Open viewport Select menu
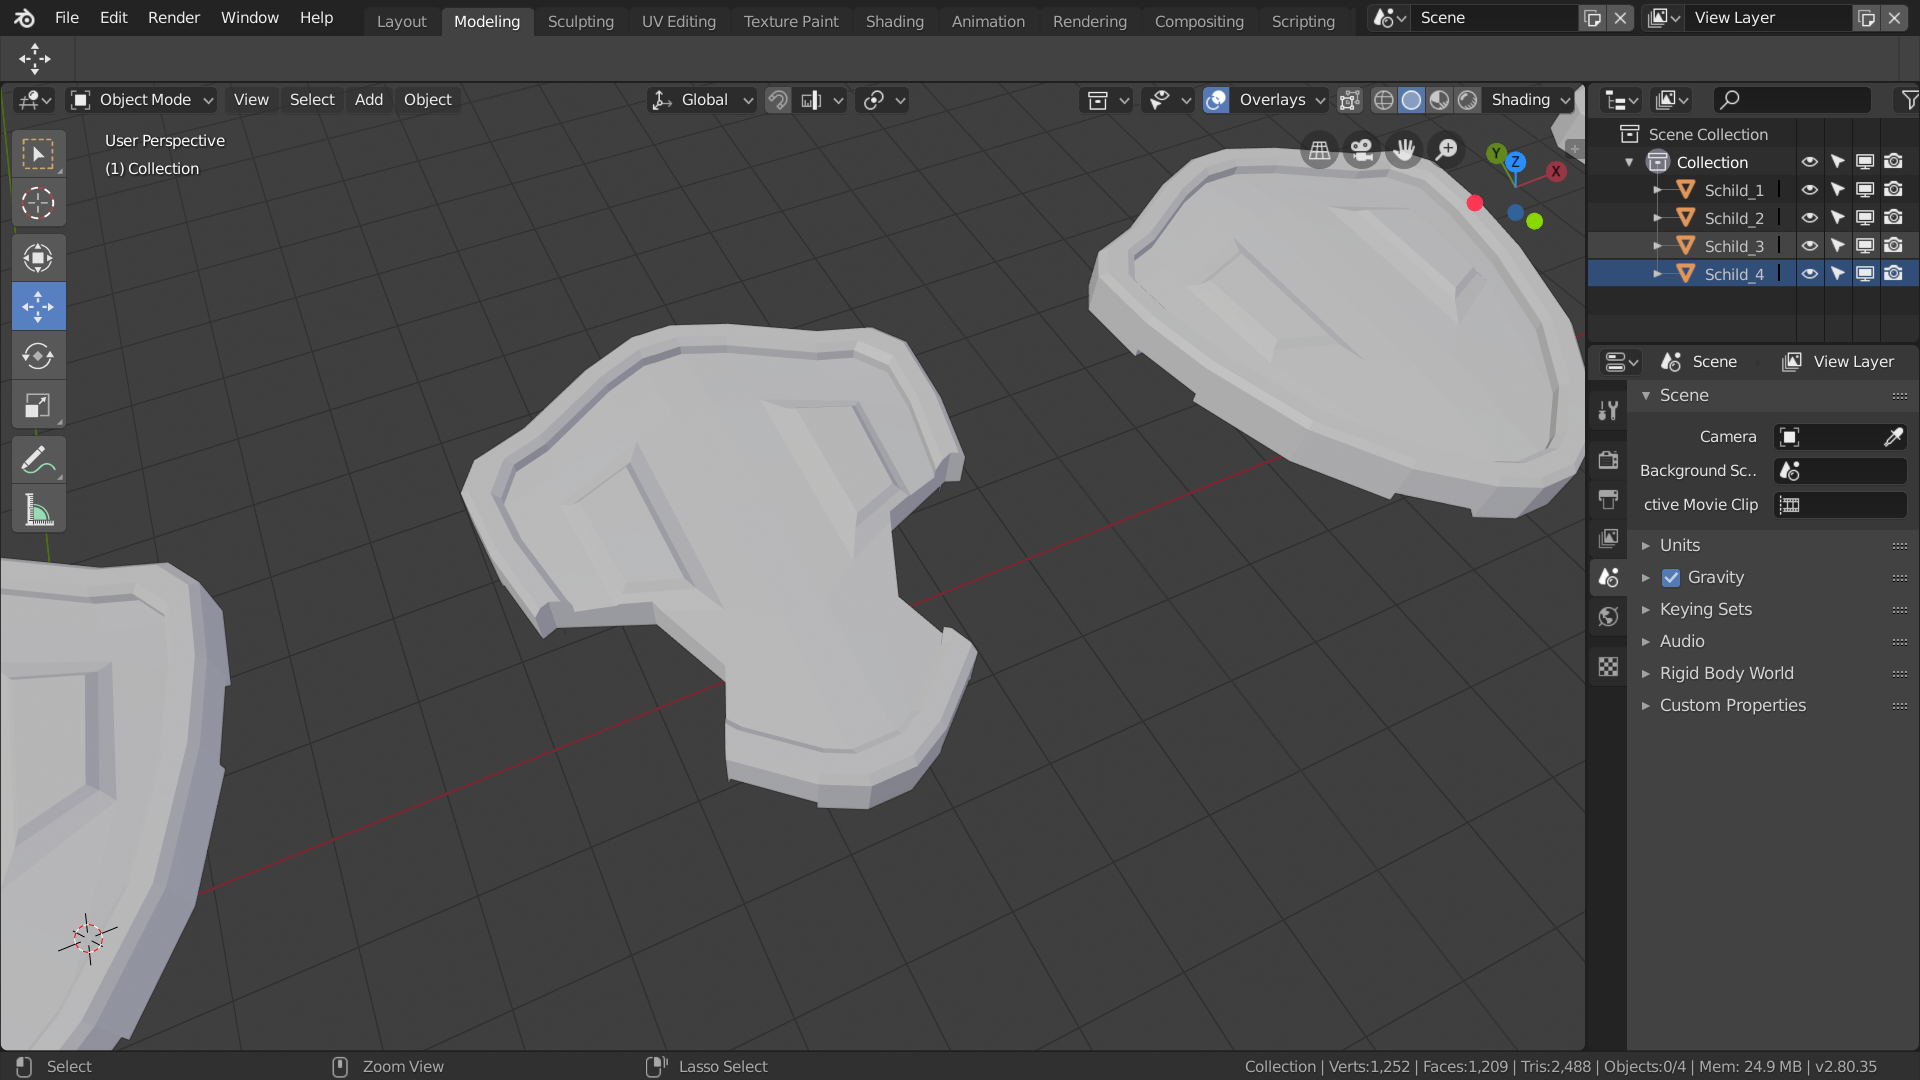 pos(312,100)
